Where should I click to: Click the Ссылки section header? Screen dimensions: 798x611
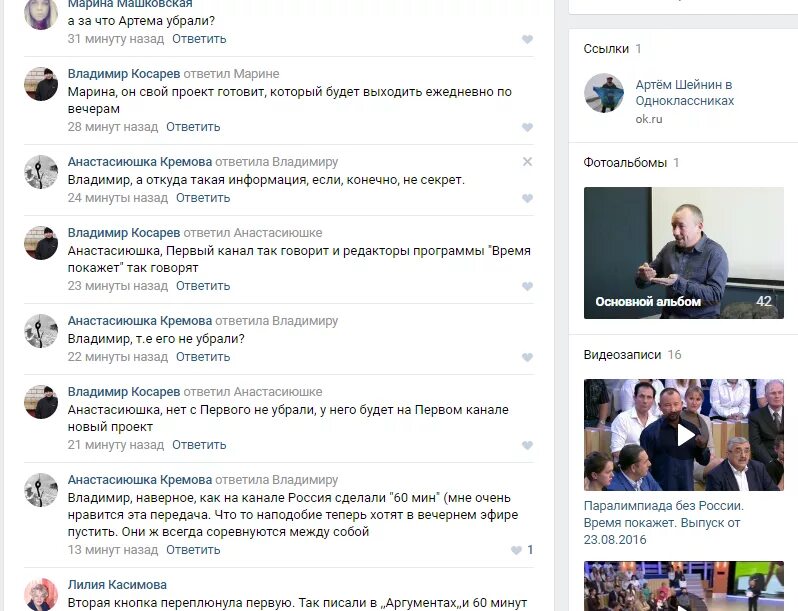pyautogui.click(x=606, y=49)
